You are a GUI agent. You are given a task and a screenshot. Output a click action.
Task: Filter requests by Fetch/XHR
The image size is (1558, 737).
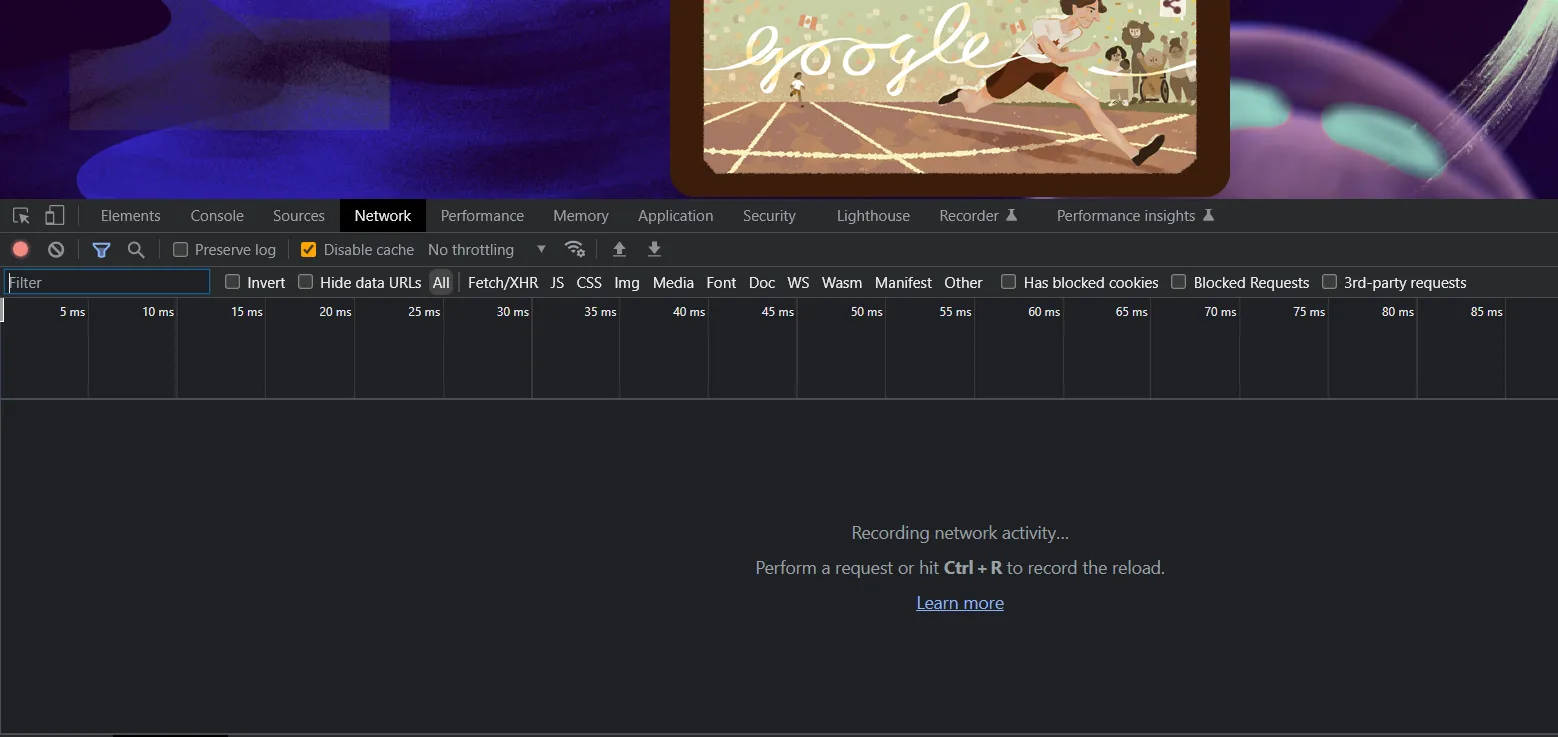pos(503,283)
